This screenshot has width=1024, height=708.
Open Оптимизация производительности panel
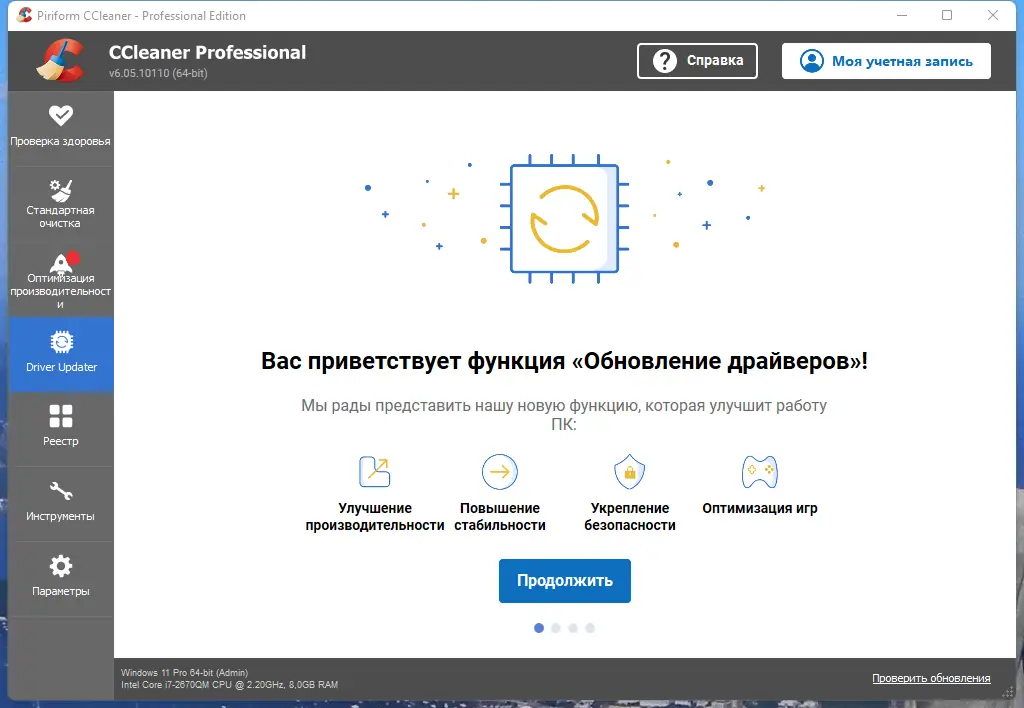pyautogui.click(x=60, y=278)
